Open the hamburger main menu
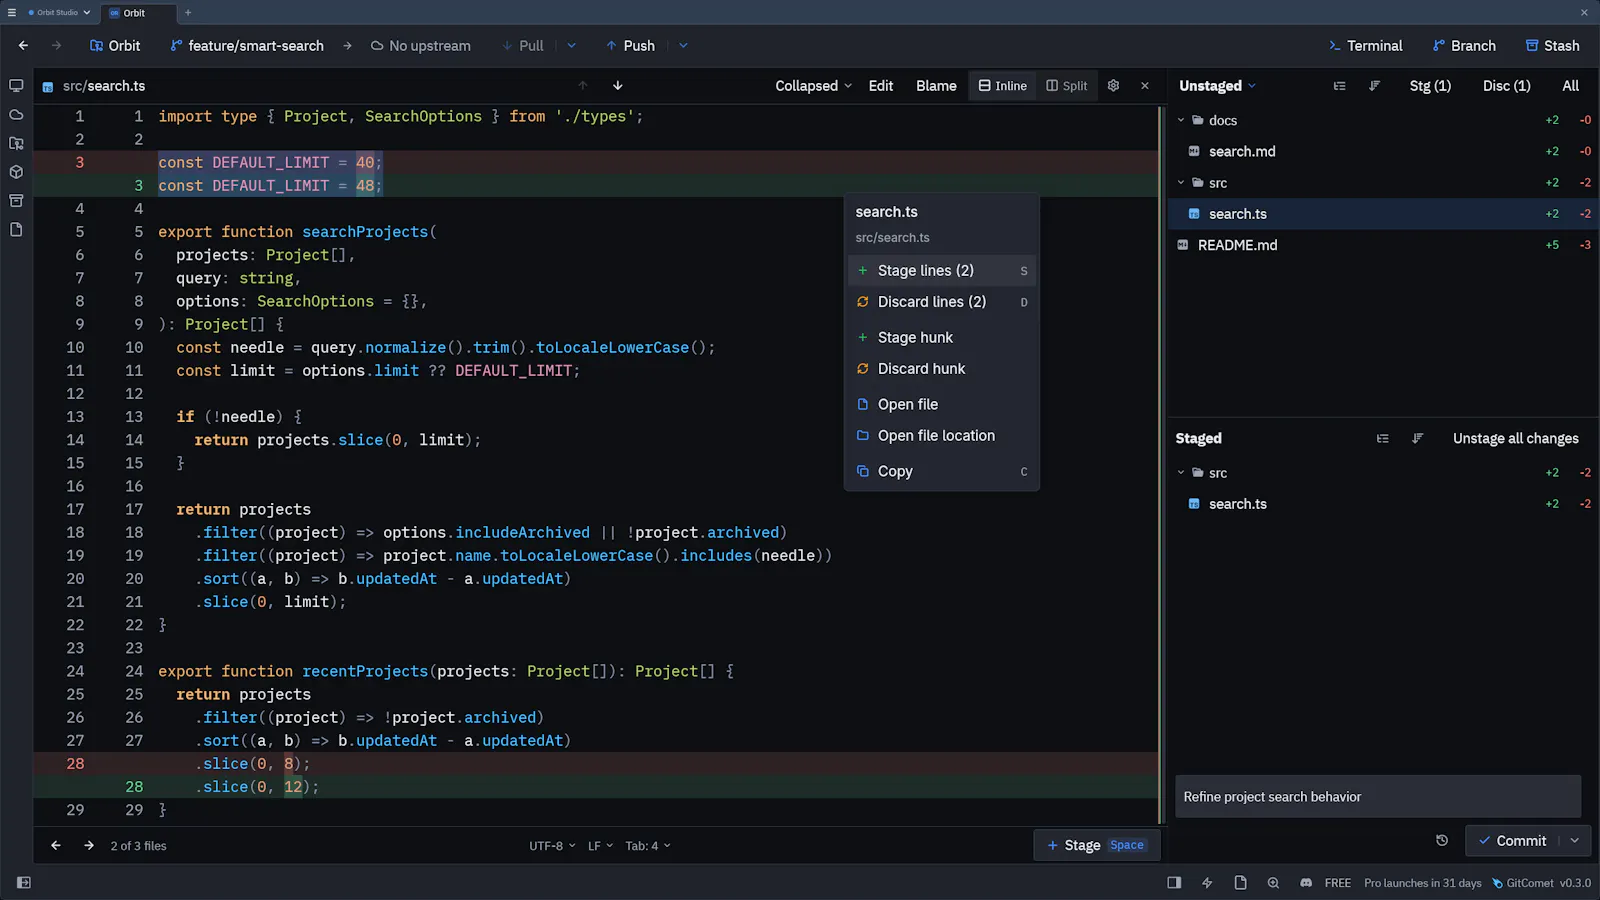 pos(12,13)
